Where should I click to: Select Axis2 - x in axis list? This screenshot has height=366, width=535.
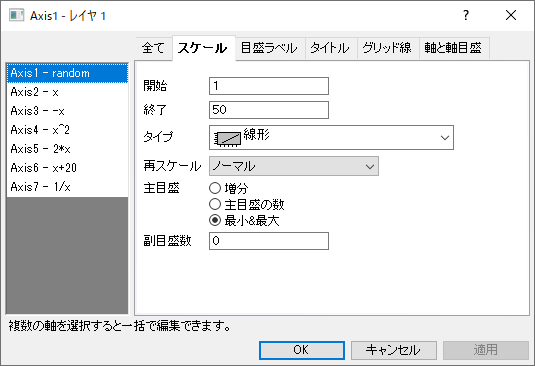click(x=68, y=92)
